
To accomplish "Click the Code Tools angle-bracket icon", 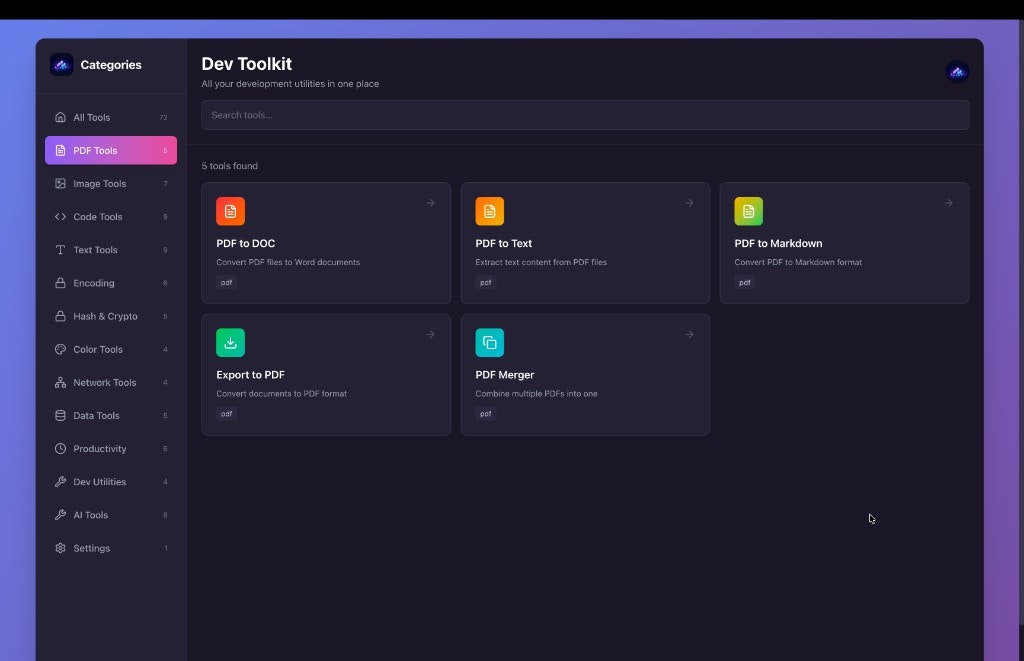I will (61, 216).
